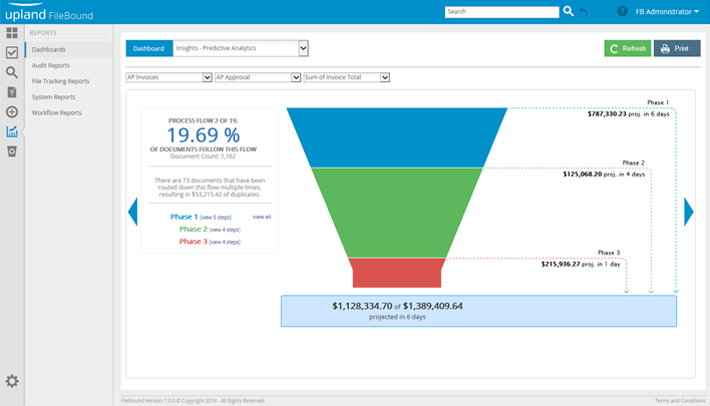Expand the AP Approval dropdown

257,77
